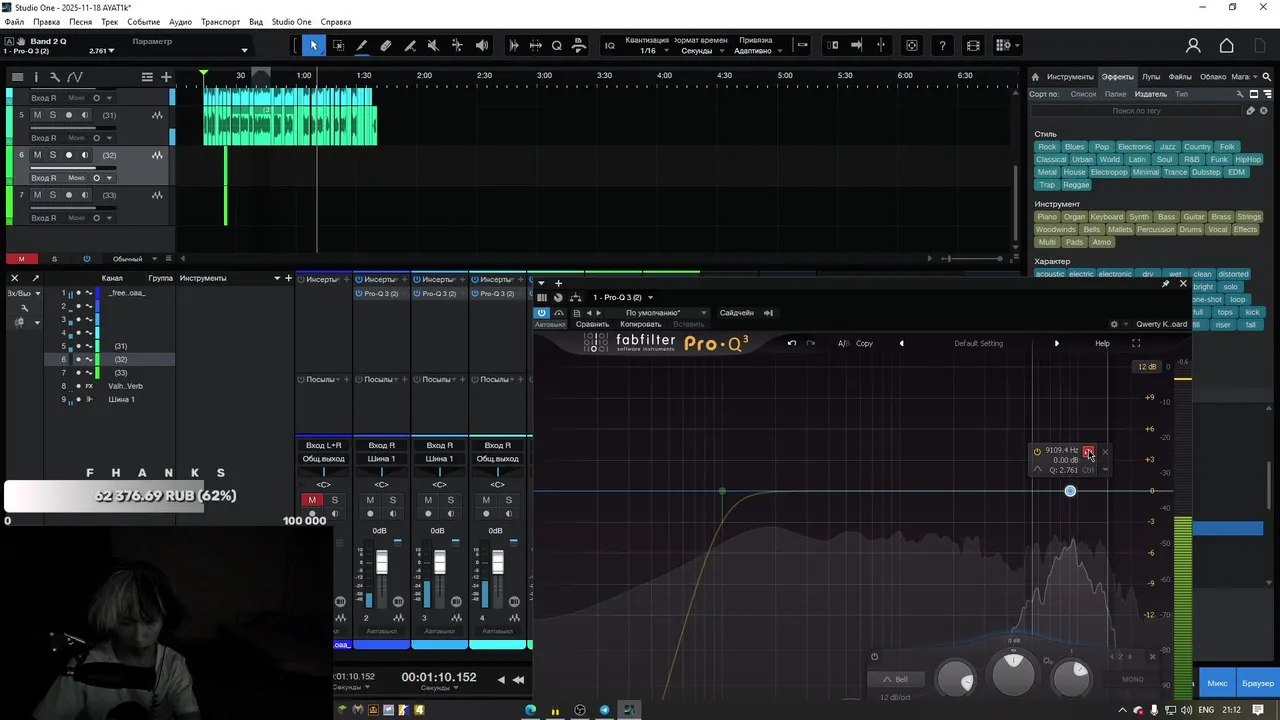Open the Транспорт menu

220,22
